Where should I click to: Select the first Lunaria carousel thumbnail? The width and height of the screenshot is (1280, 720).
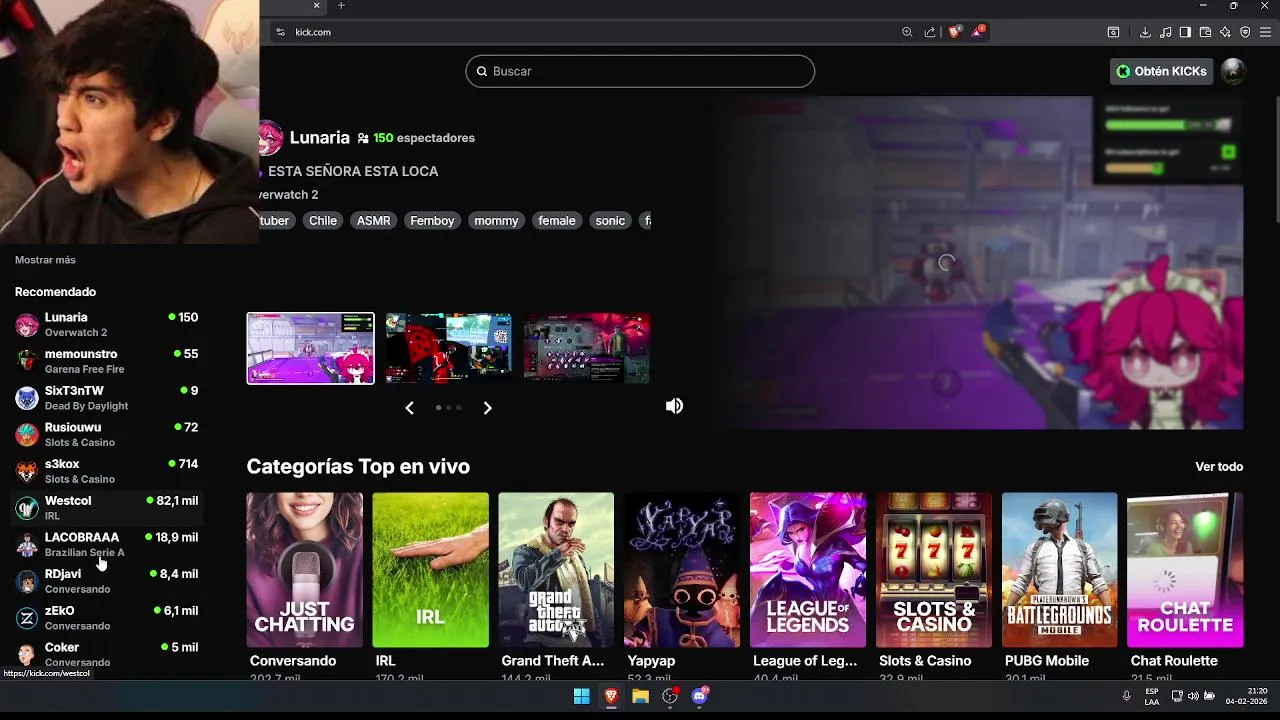[x=311, y=348]
